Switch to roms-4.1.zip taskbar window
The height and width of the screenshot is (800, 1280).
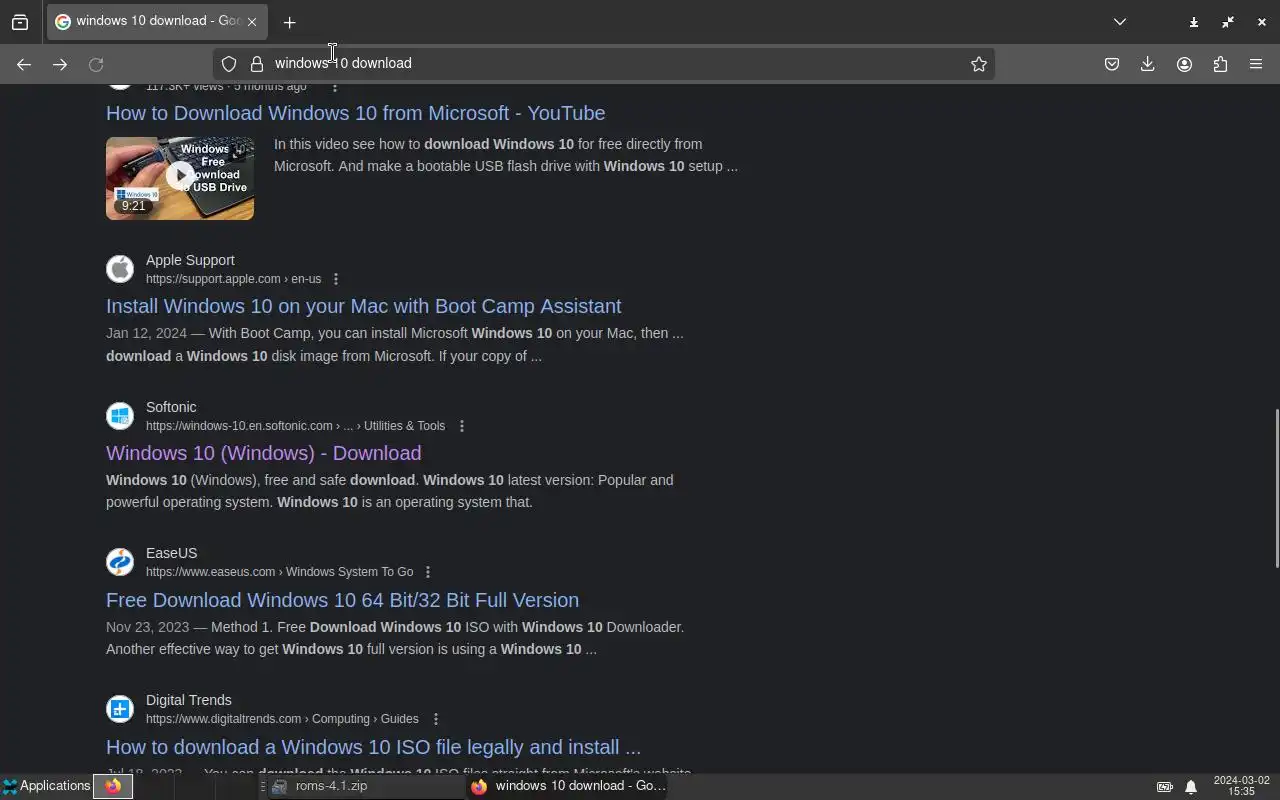coord(365,787)
